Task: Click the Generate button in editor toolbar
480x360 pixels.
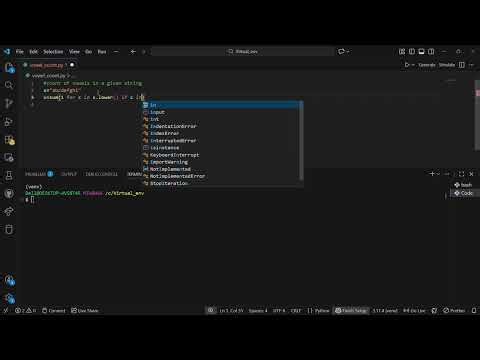Action: [427, 65]
